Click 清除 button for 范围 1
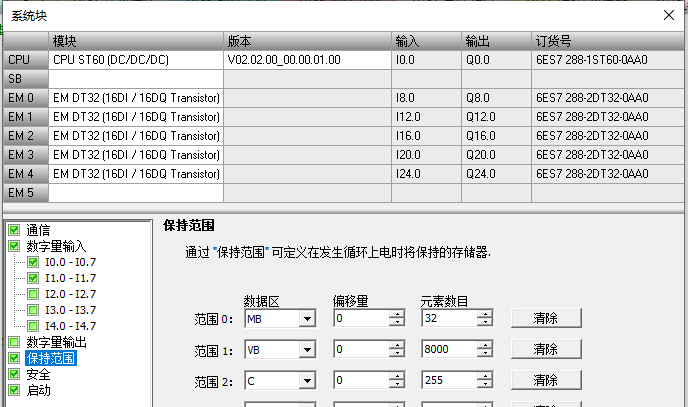The width and height of the screenshot is (688, 407). 545,350
